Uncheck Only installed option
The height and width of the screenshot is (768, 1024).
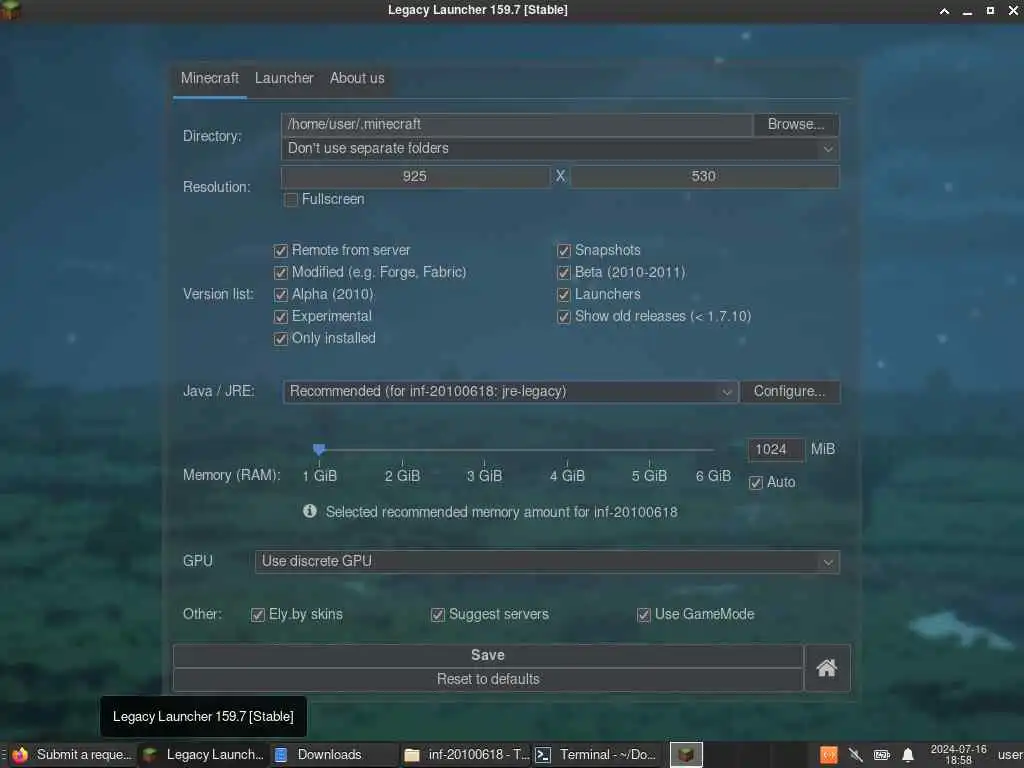[x=281, y=339]
